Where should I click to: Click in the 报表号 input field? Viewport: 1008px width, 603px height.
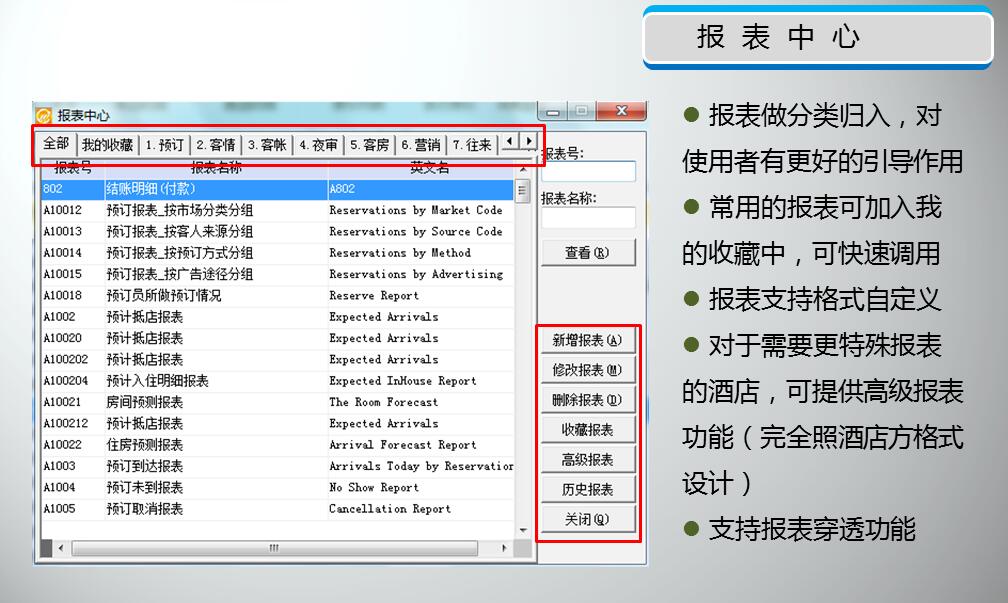coord(588,171)
